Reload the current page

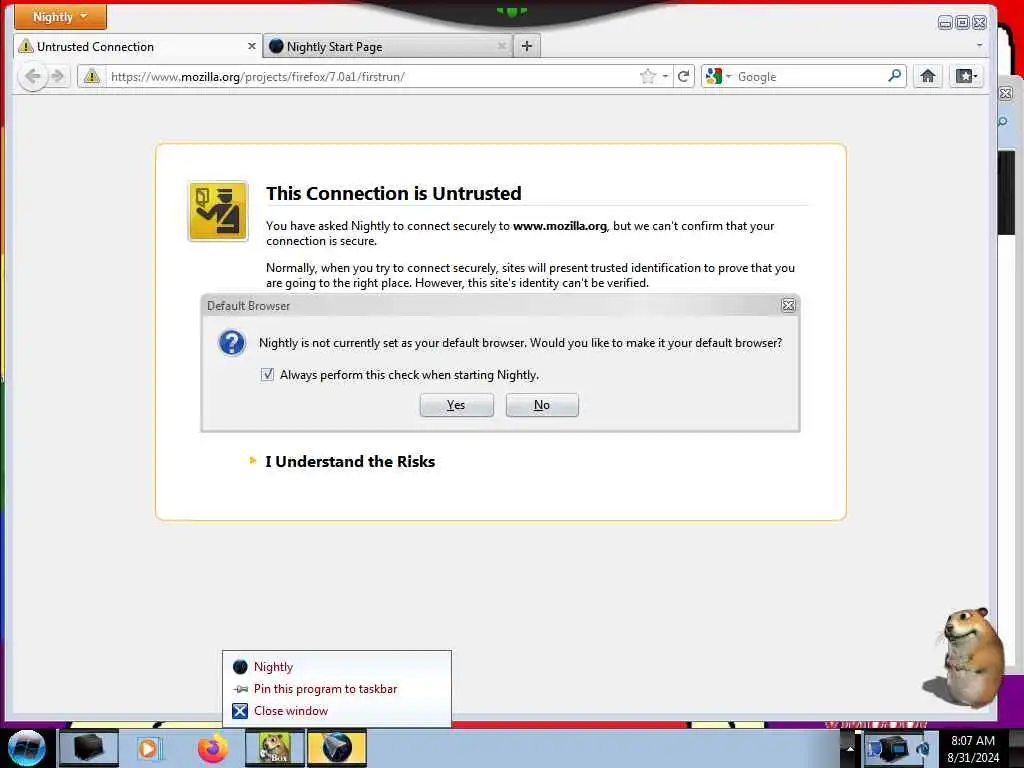coord(684,76)
